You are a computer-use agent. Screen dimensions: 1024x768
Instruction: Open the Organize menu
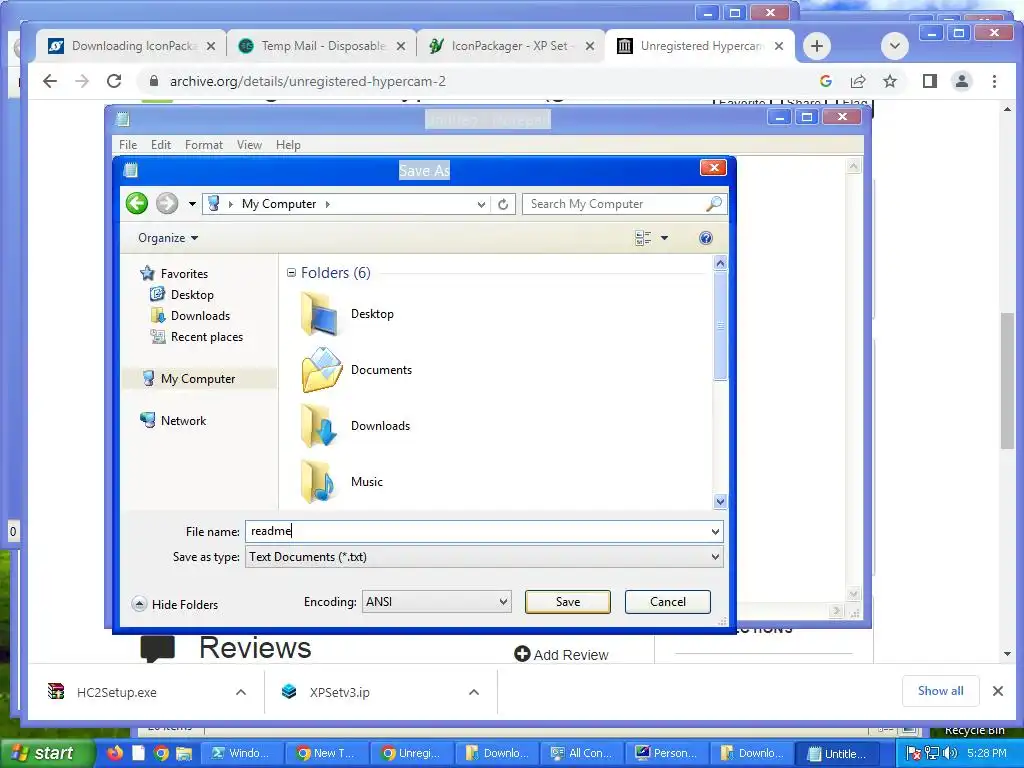pyautogui.click(x=168, y=238)
